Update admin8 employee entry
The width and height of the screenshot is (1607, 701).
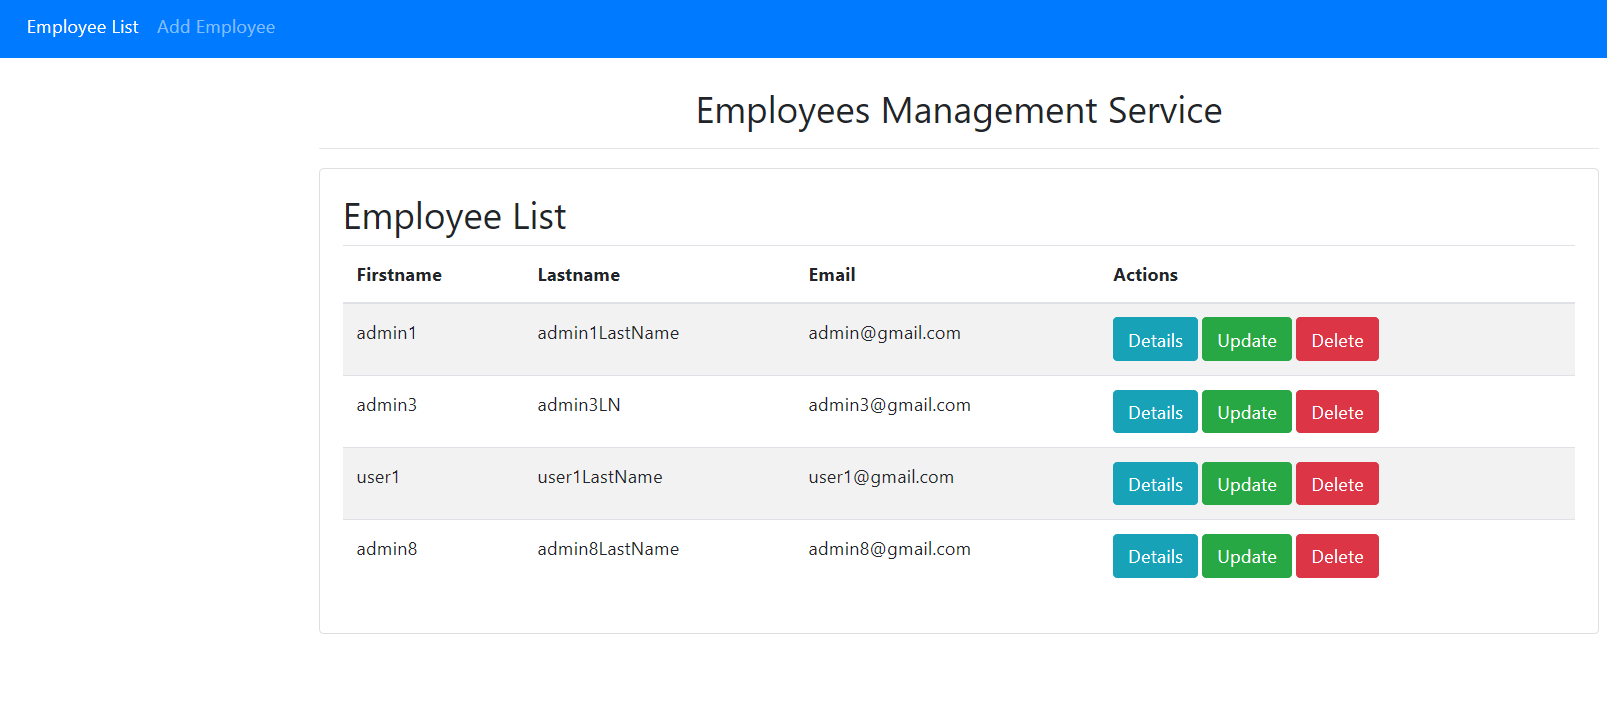tap(1246, 556)
